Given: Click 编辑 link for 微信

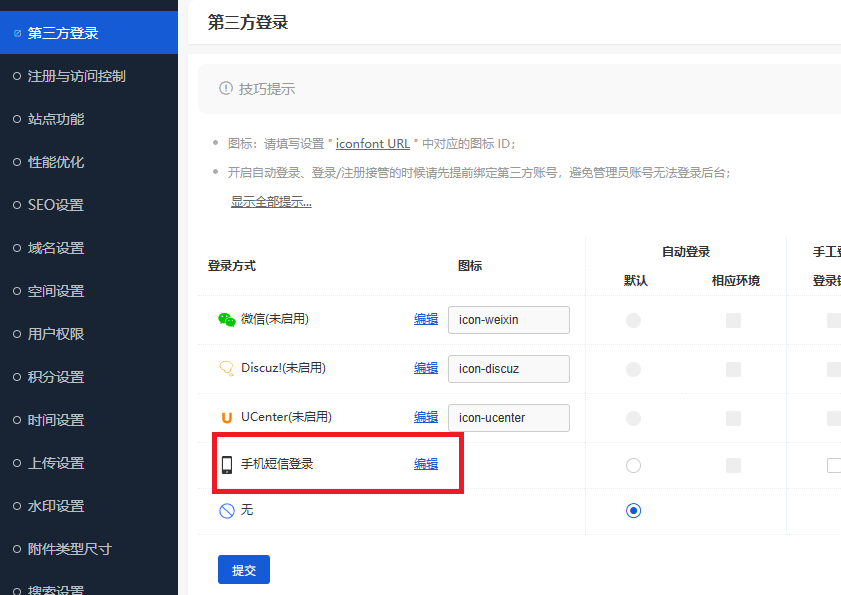Looking at the screenshot, I should [426, 319].
